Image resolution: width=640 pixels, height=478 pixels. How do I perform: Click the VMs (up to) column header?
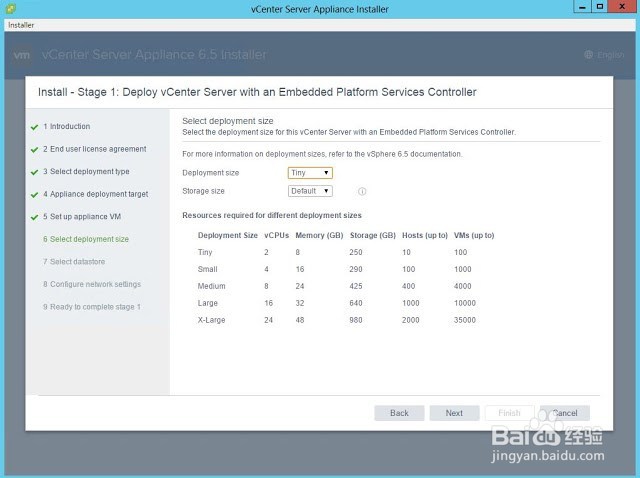474,235
